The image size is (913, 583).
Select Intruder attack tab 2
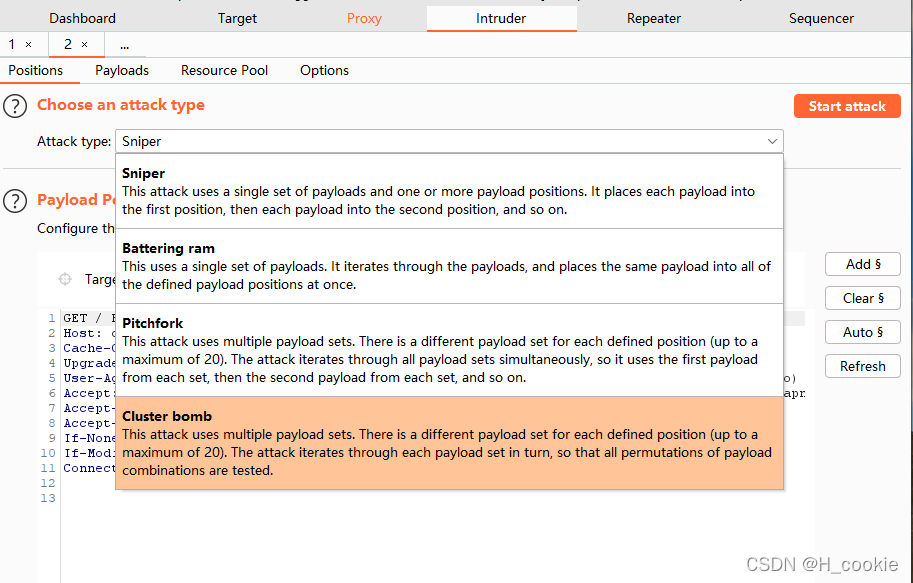coord(68,44)
